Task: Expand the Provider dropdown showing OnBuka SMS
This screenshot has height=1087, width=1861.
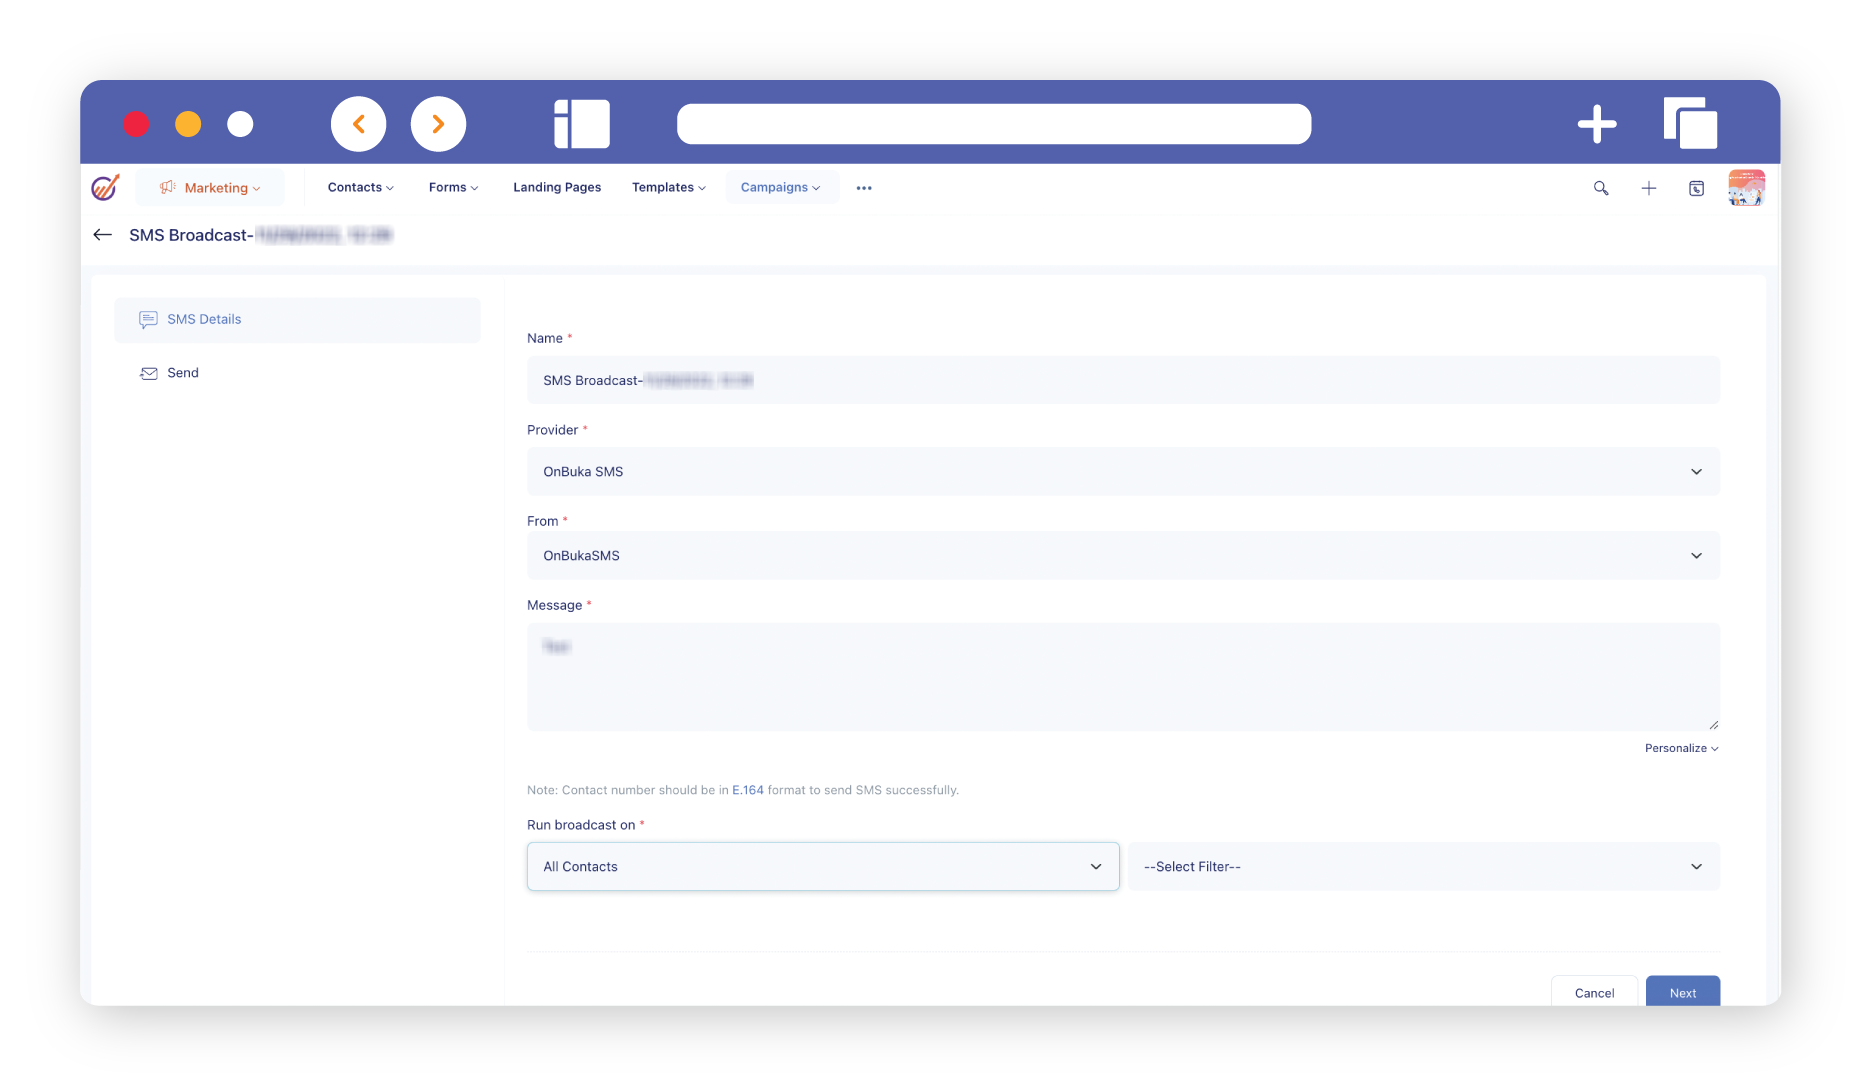Action: point(1122,472)
